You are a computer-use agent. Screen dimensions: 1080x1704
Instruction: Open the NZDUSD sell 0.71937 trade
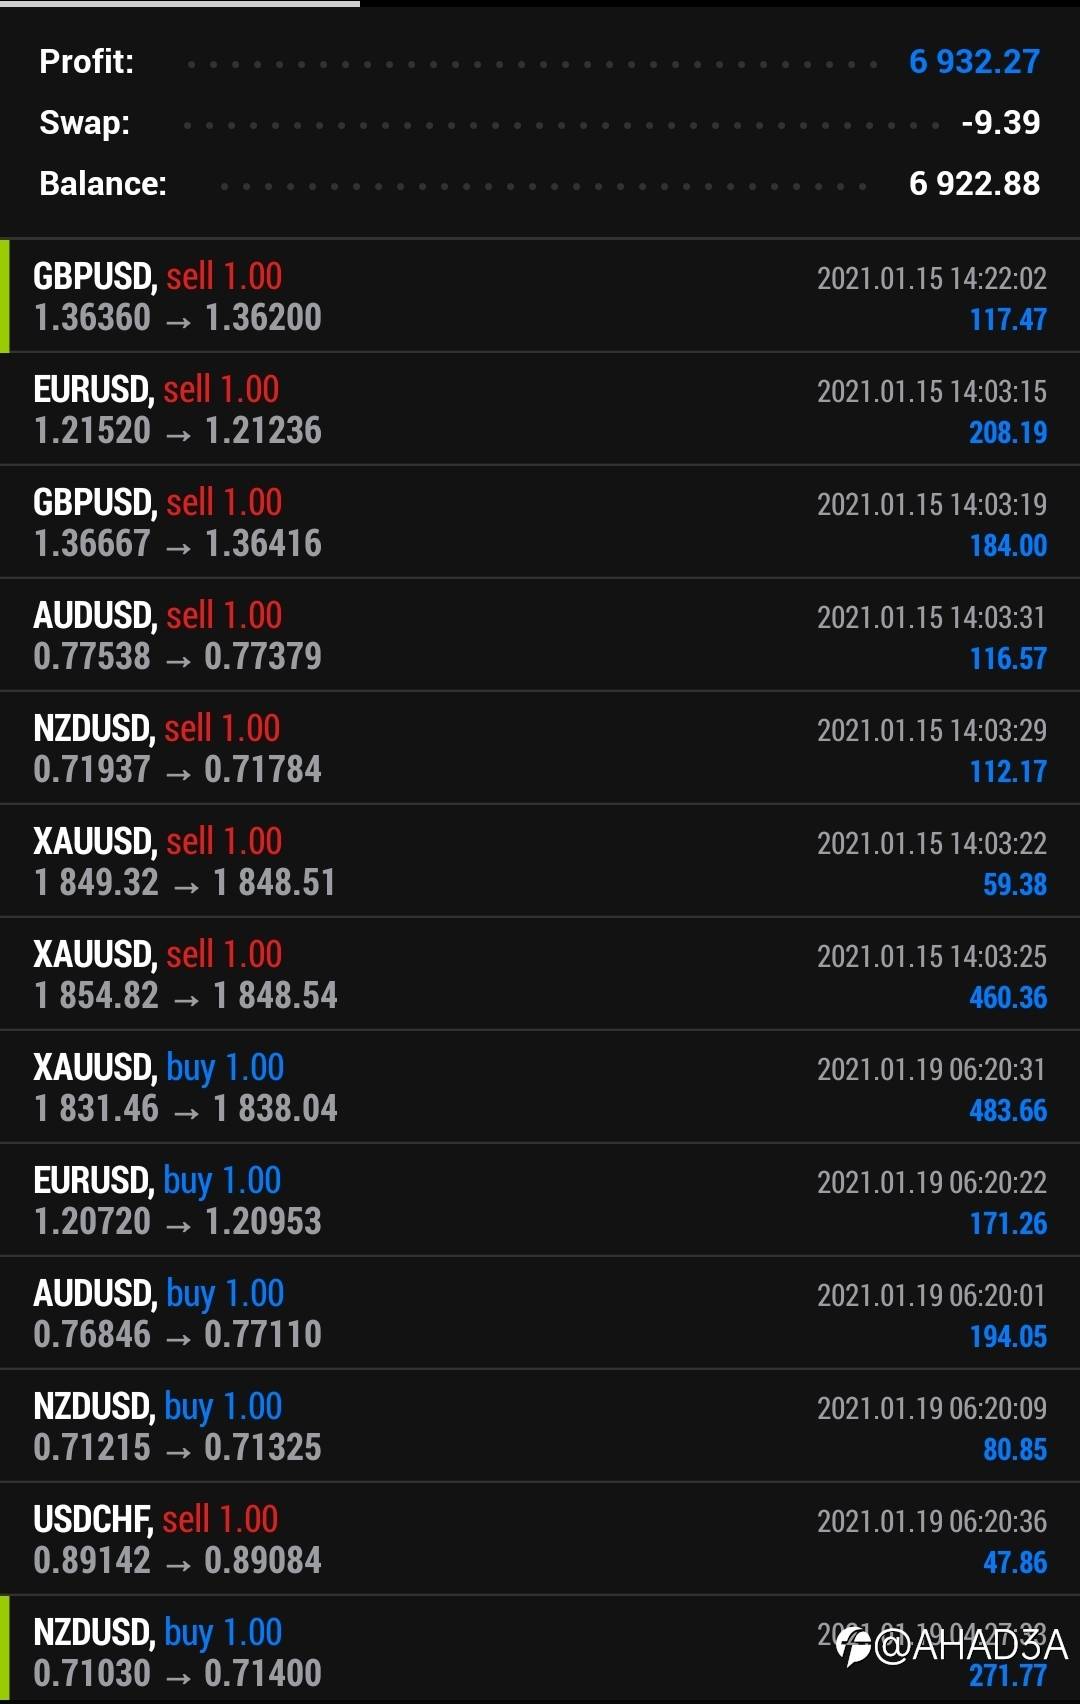pyautogui.click(x=540, y=749)
